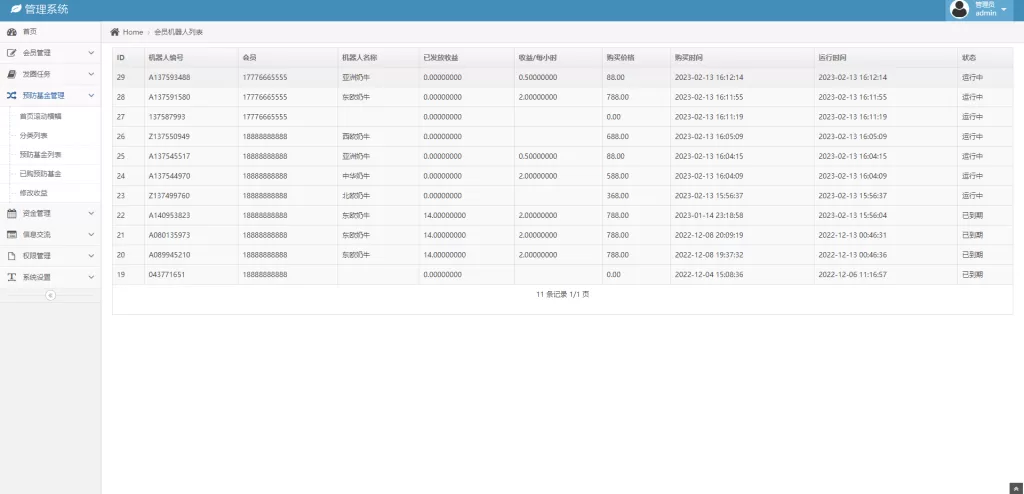Click run time 2022-12-06 11:16:57
The width and height of the screenshot is (1024, 494).
852,274
